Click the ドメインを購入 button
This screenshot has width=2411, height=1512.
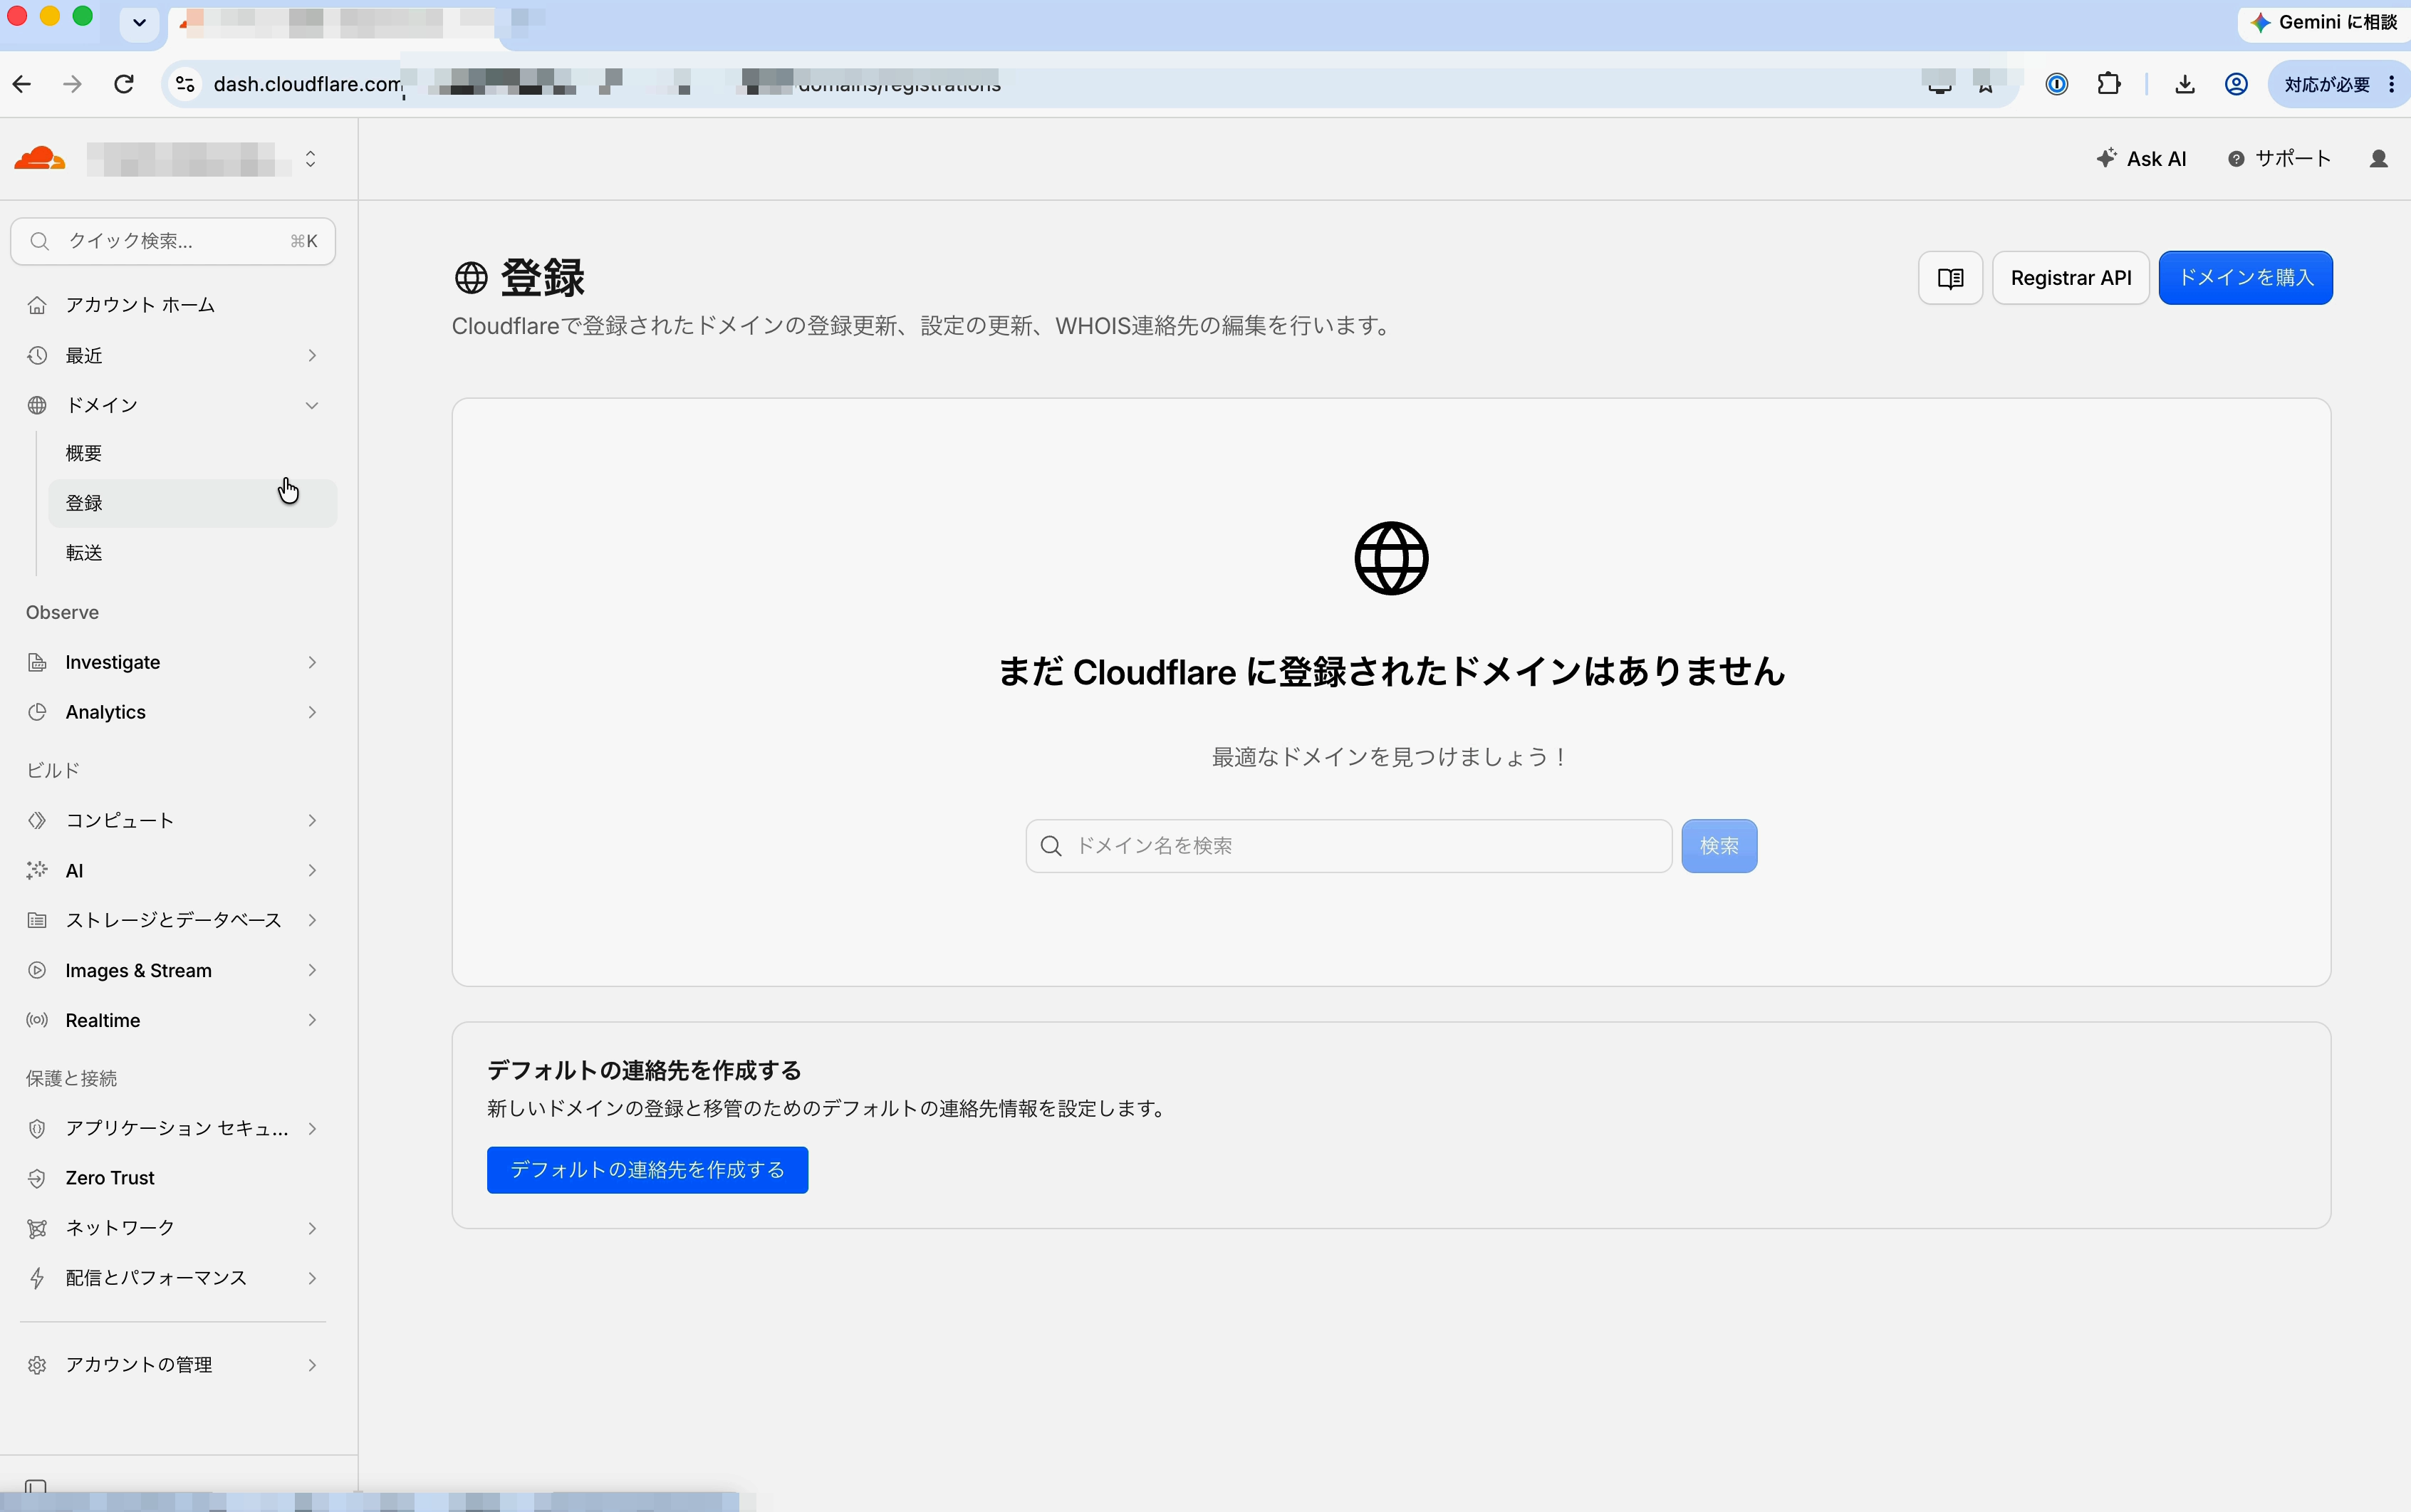(2245, 278)
